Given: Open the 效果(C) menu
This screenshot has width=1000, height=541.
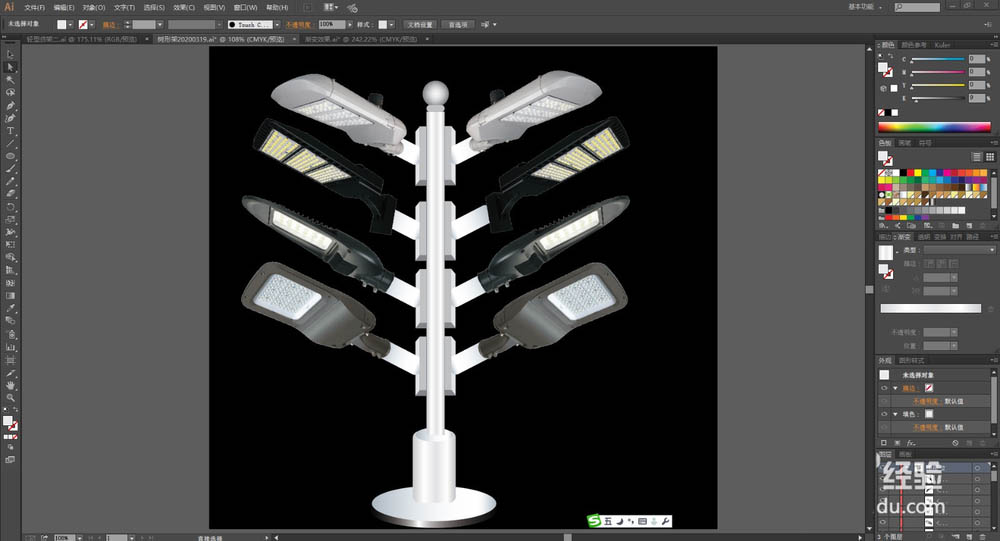Looking at the screenshot, I should pos(186,7).
